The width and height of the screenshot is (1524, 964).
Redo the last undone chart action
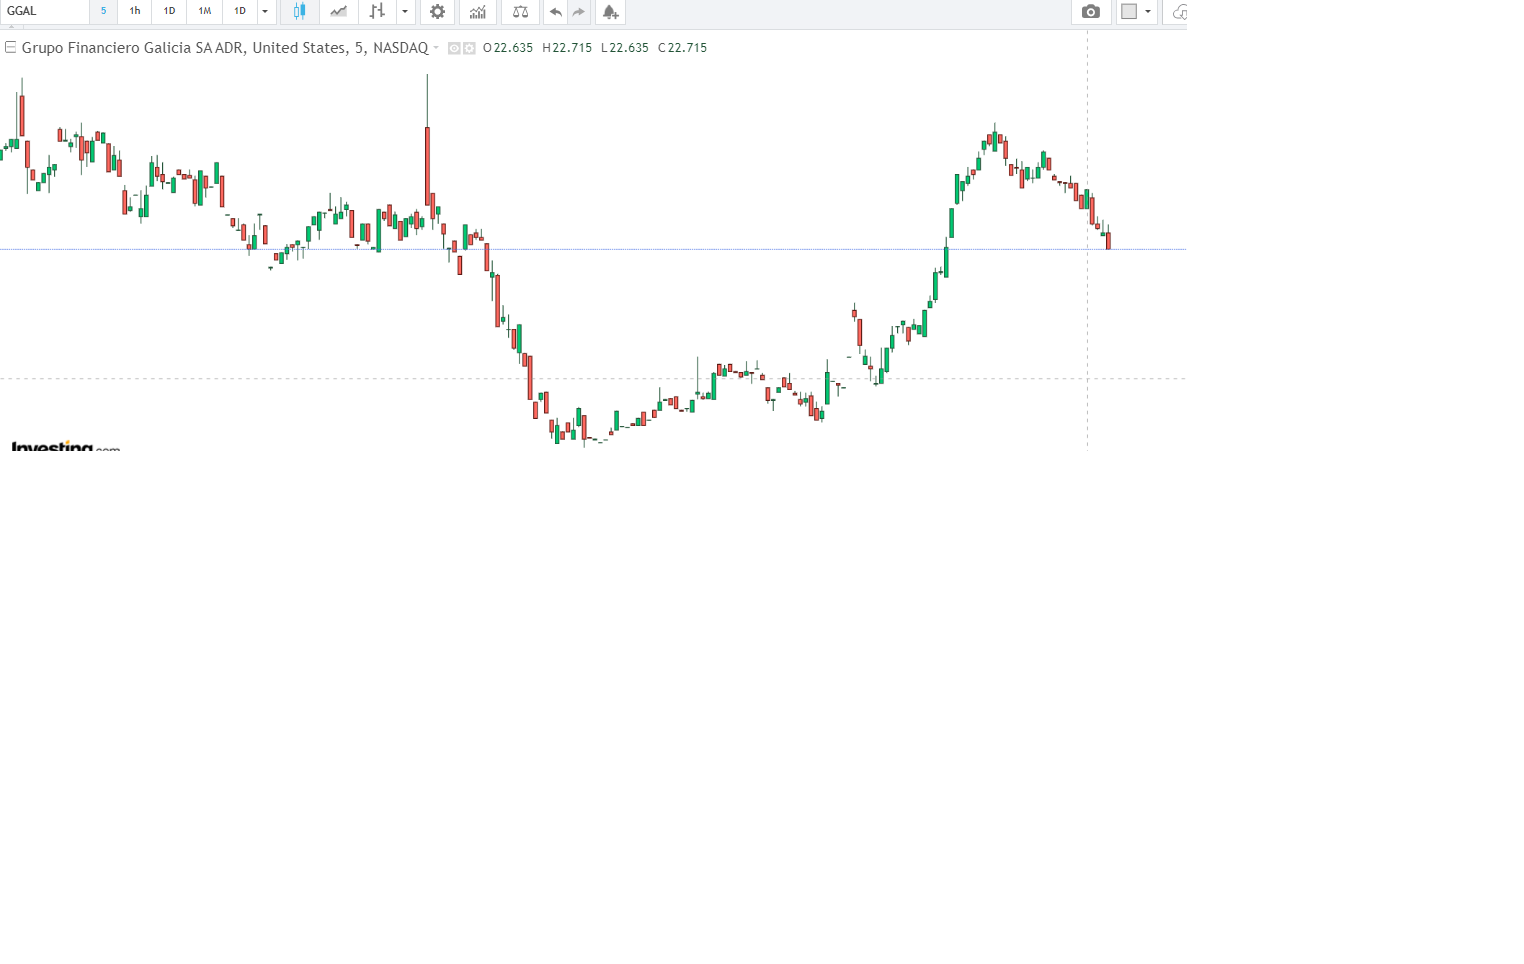[x=579, y=12]
